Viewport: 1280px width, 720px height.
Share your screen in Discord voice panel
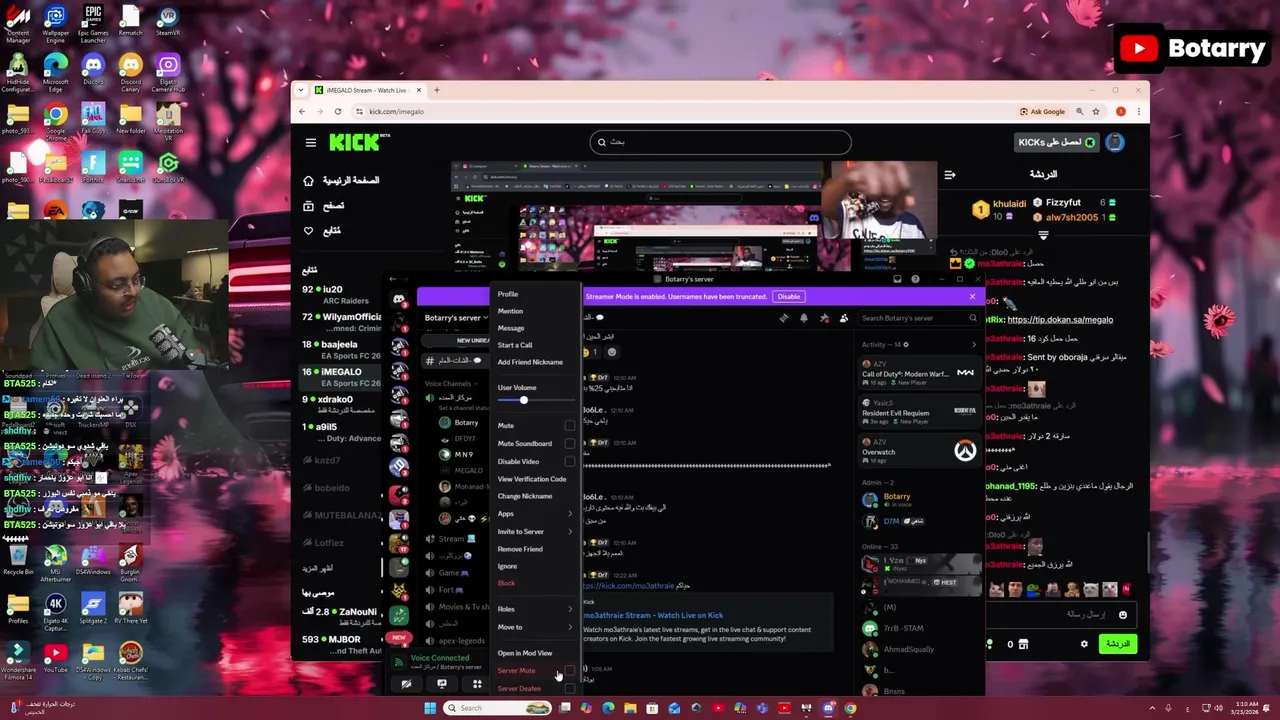point(442,684)
